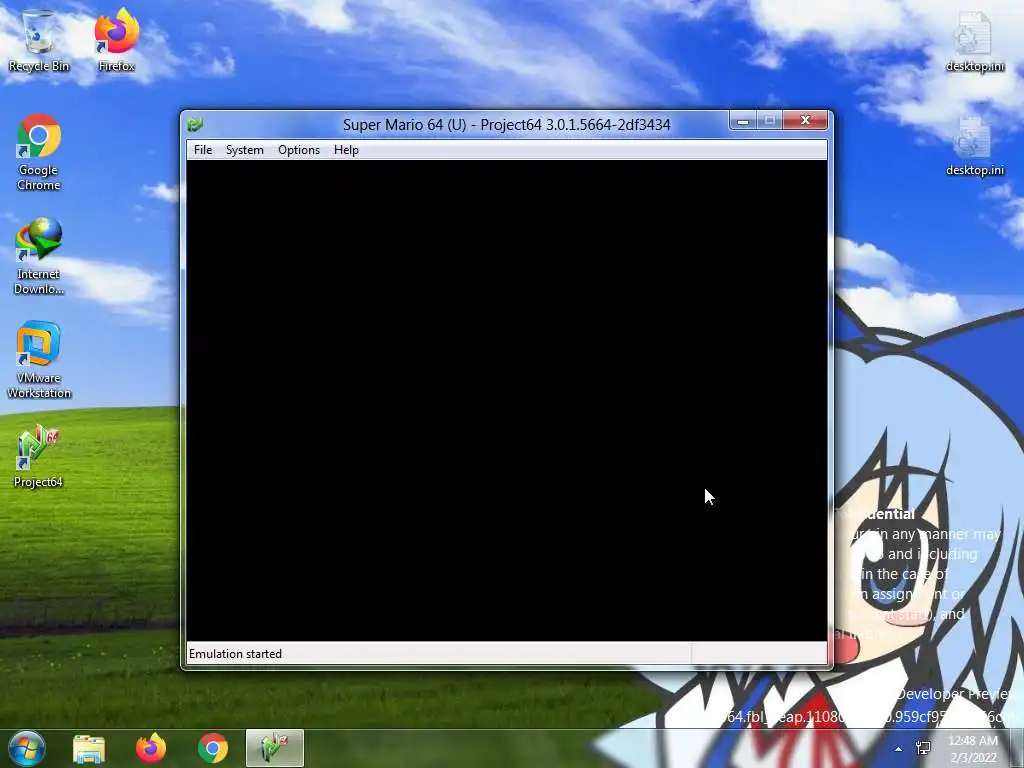This screenshot has width=1024, height=768.
Task: Select the upper desktop.ini file icon
Action: (x=974, y=40)
